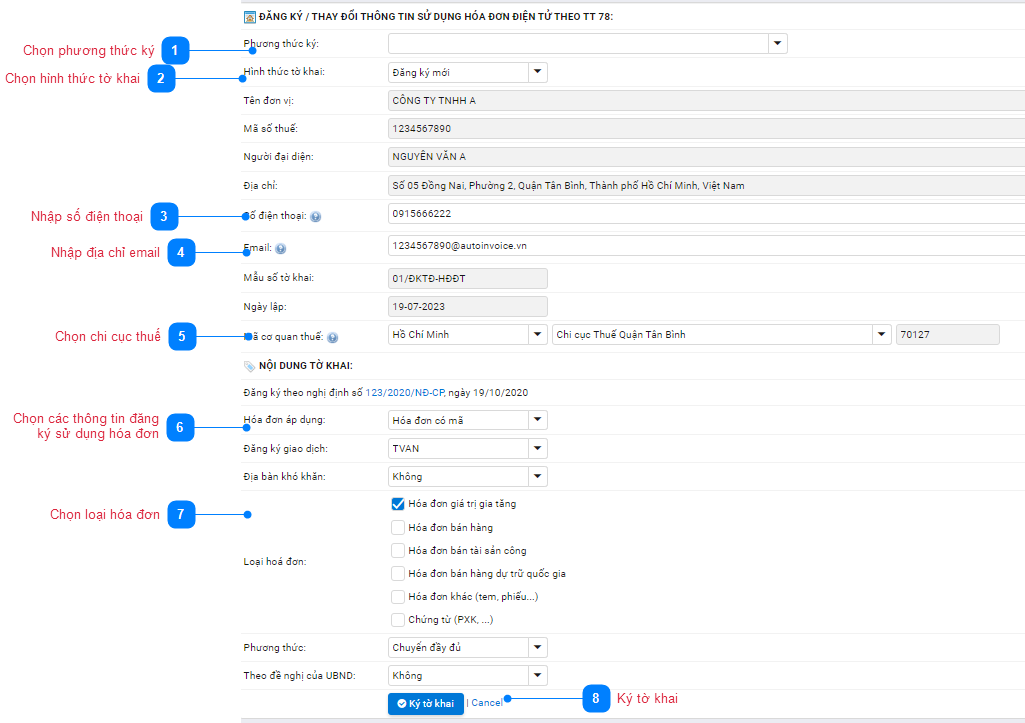Uncheck Hóa đơn giá trị gia tăng checkbox
The image size is (1025, 723).
click(397, 504)
